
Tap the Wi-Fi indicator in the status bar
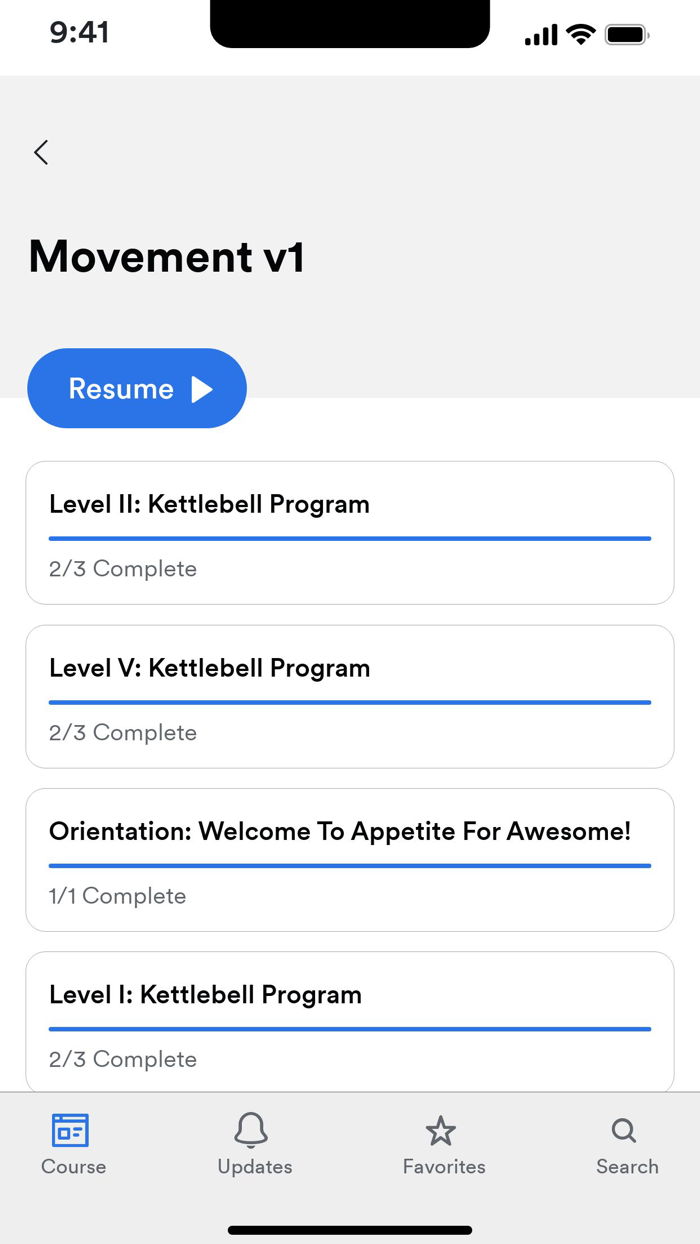[580, 33]
